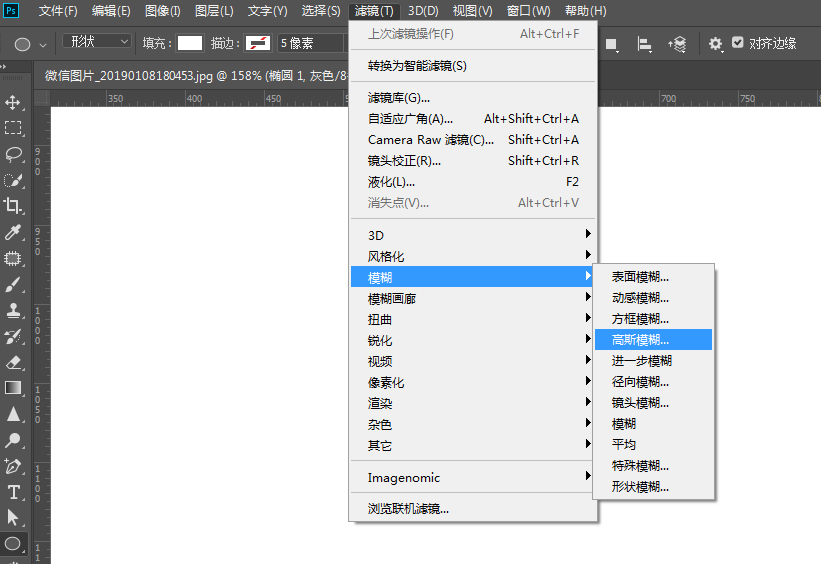This screenshot has height=564, width=821.
Task: Select the Eraser tool
Action: (13, 362)
